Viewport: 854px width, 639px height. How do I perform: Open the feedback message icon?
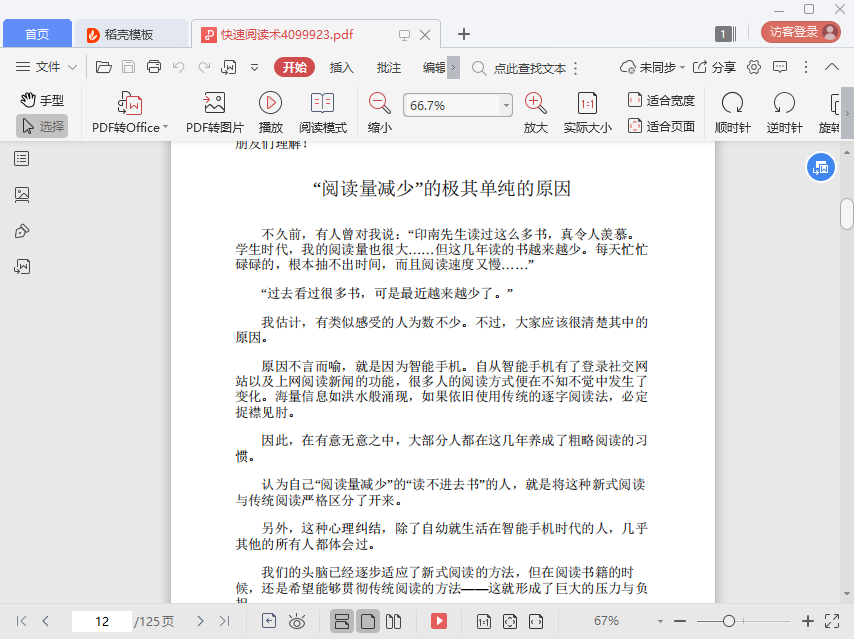click(x=780, y=68)
